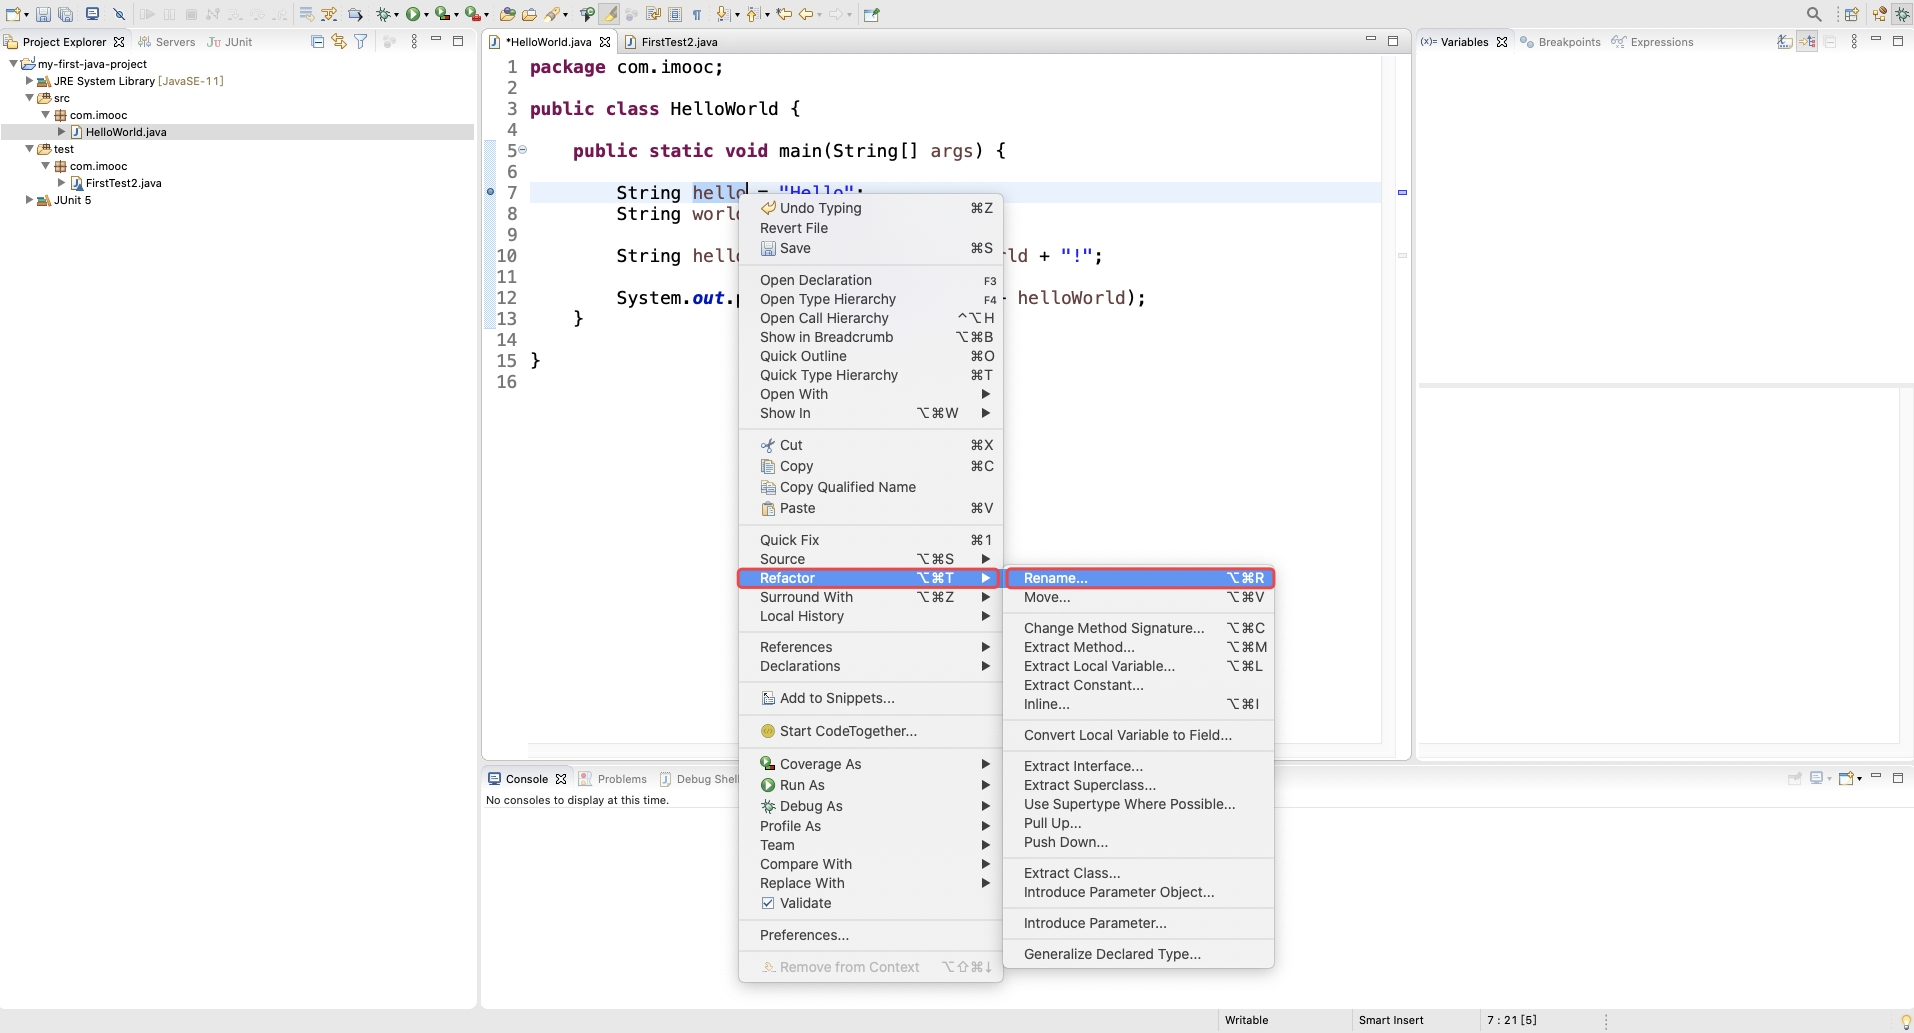
Task: Toggle Show Logical Structure in Variables view
Action: pos(1807,41)
